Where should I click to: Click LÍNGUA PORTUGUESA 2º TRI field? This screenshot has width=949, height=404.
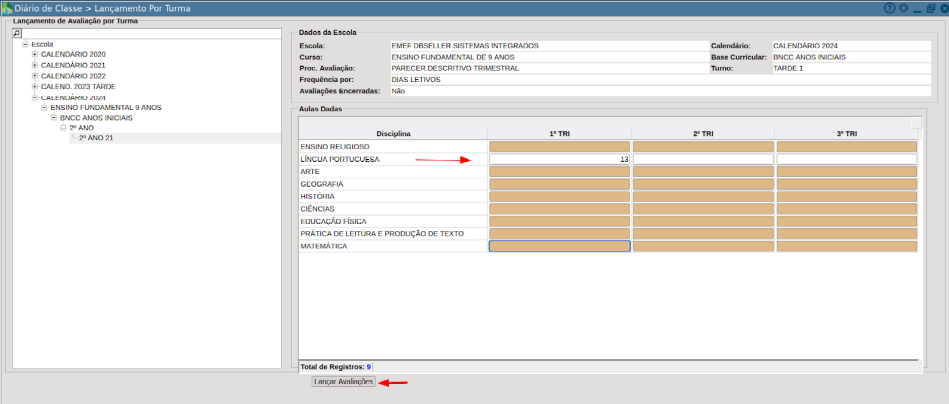point(703,159)
